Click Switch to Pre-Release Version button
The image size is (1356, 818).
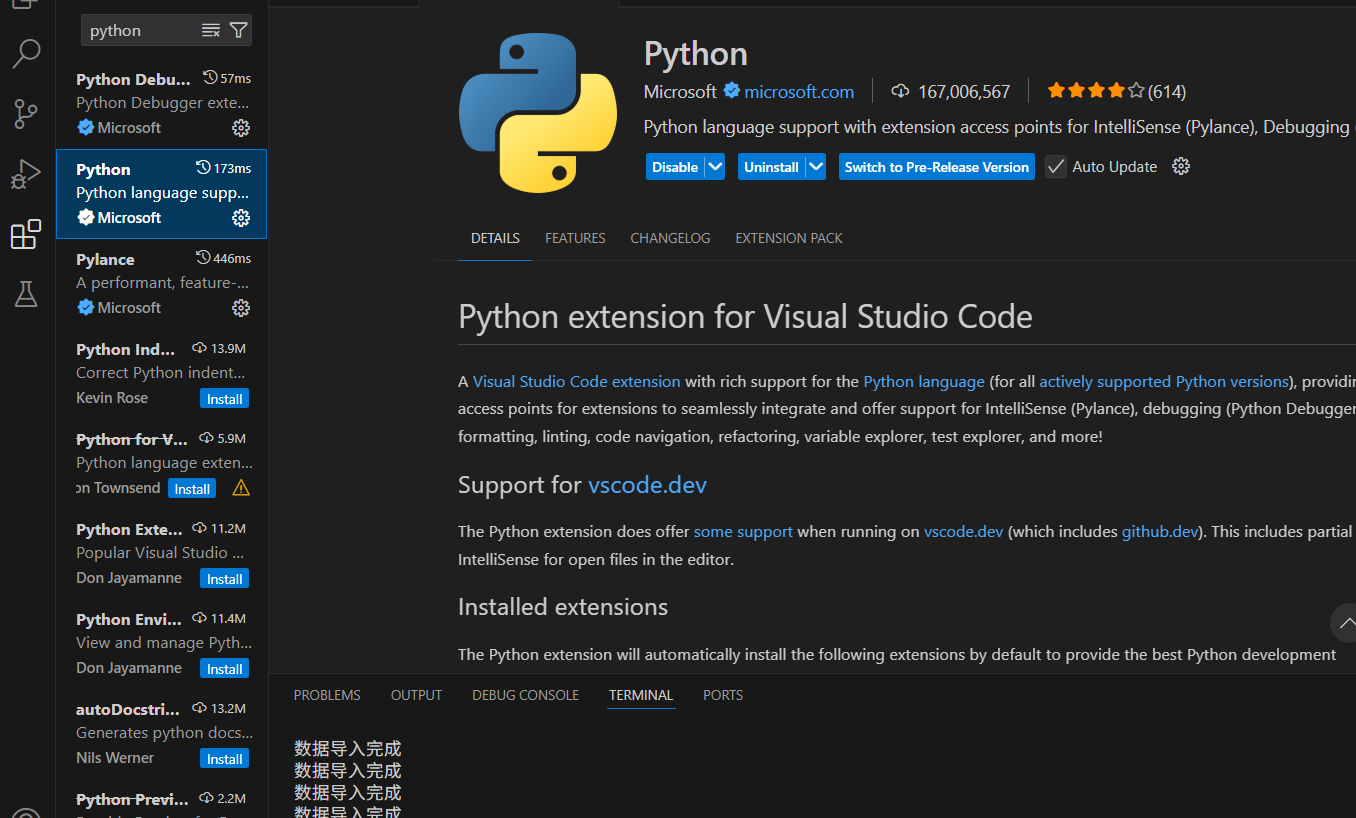click(936, 167)
